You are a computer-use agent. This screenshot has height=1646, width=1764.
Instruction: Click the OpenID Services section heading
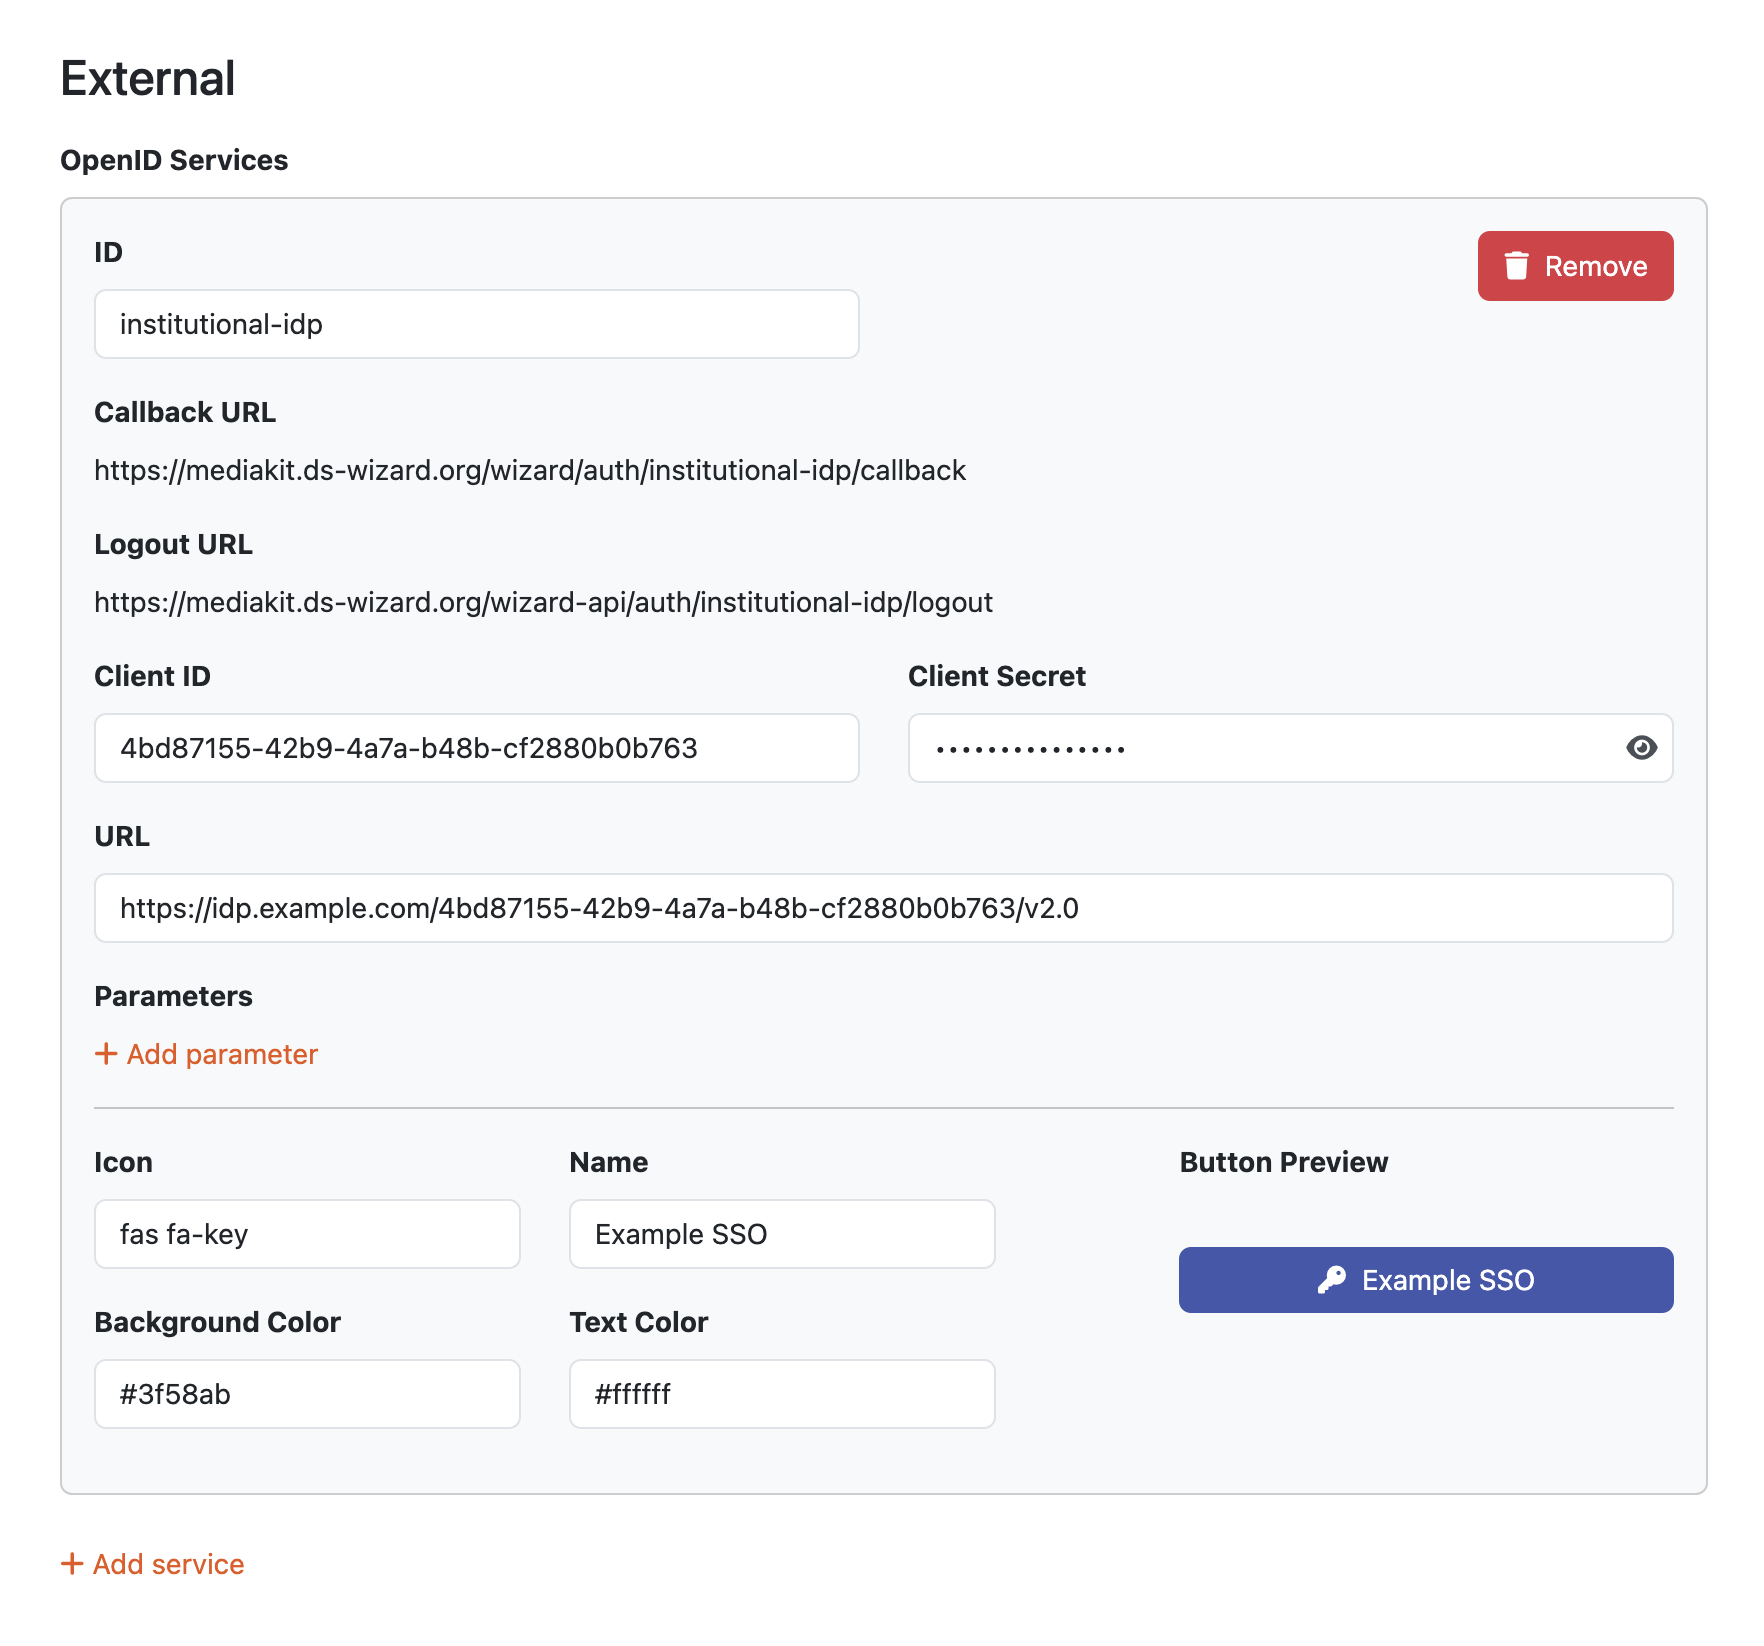click(x=174, y=160)
